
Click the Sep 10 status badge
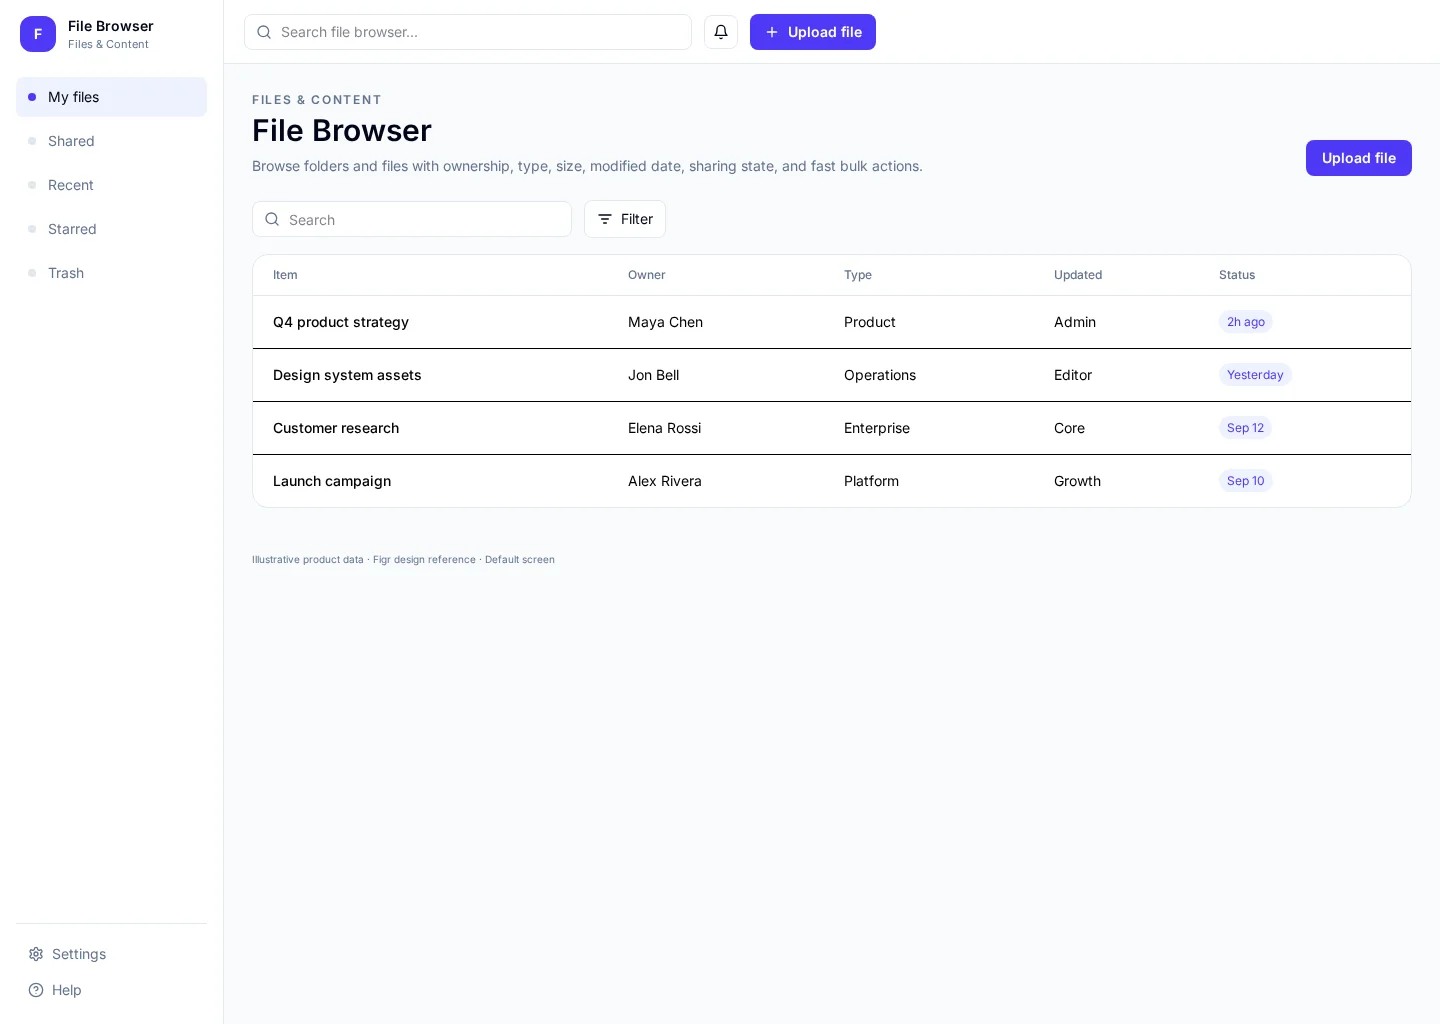coord(1246,481)
